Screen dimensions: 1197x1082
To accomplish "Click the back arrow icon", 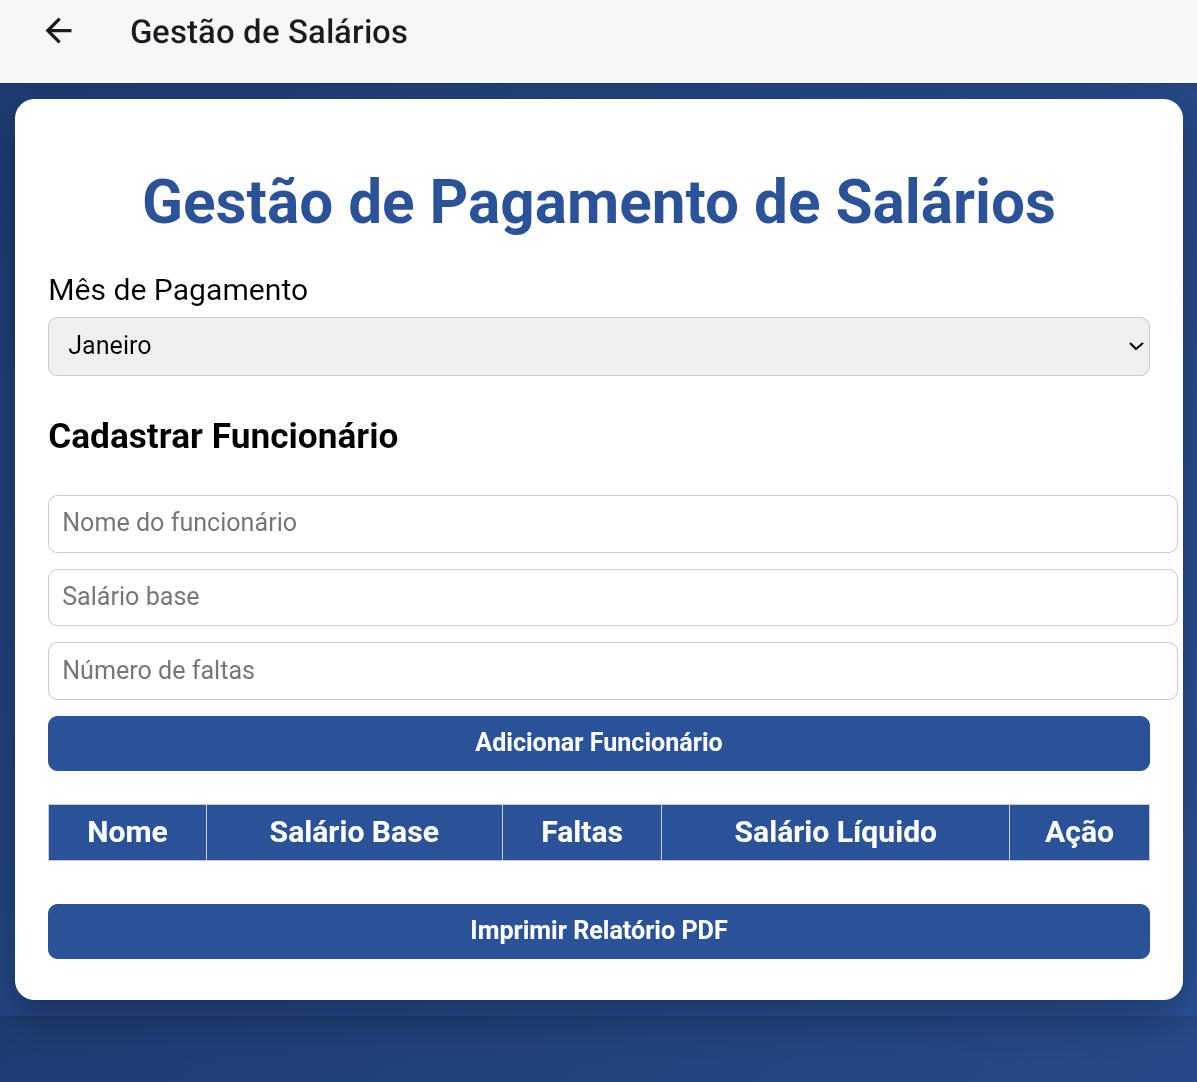I will click(59, 32).
